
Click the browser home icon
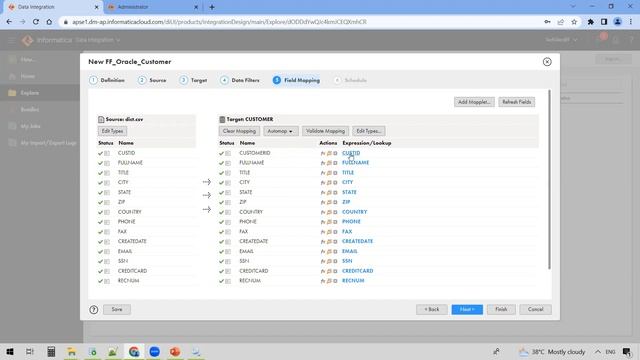click(49, 22)
